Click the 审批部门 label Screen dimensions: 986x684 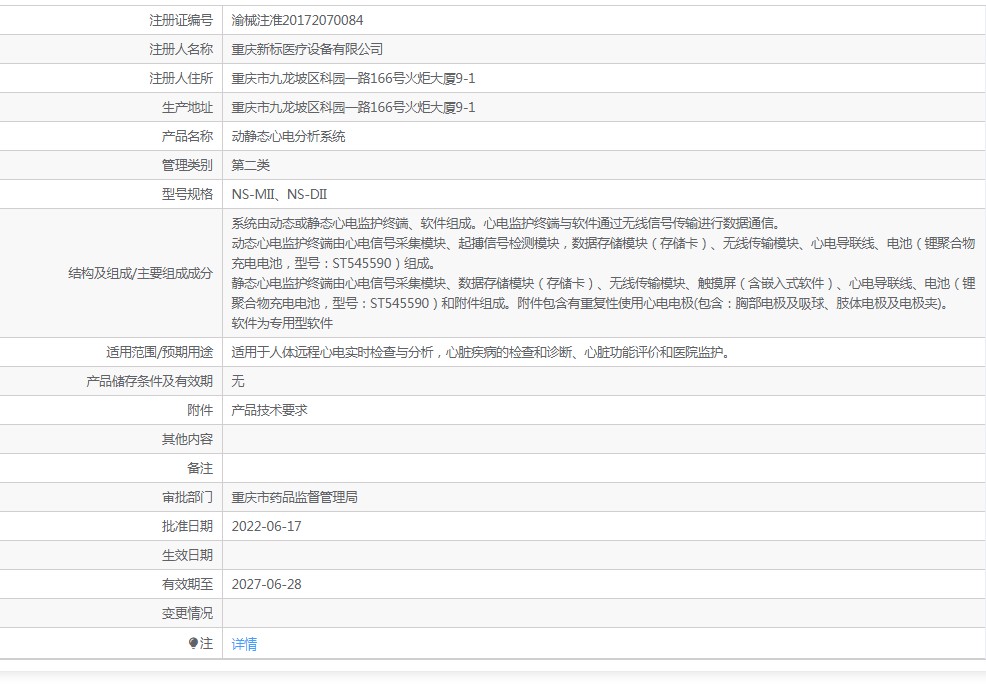pos(187,497)
